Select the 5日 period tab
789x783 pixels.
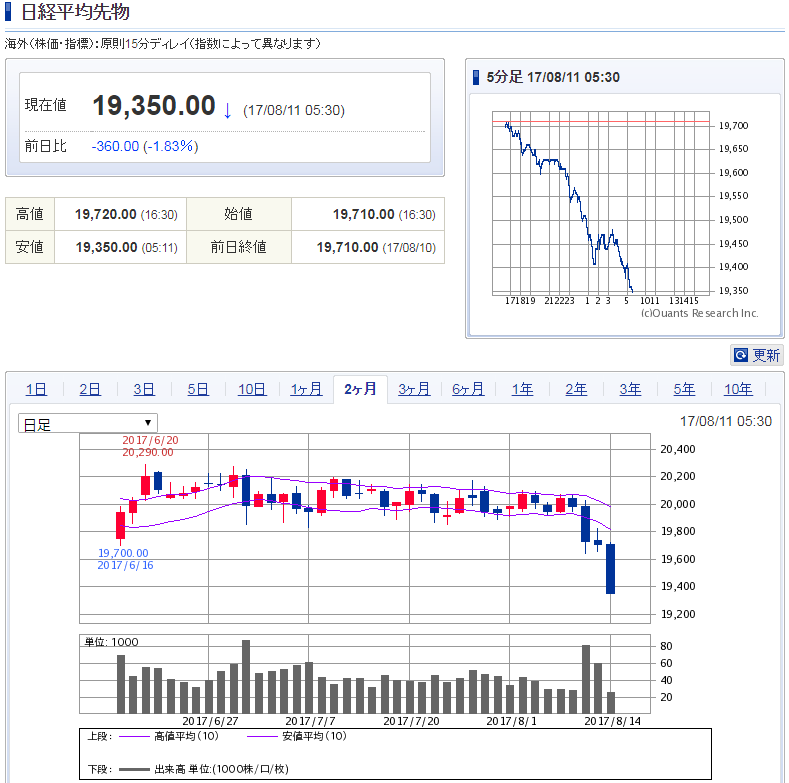[198, 389]
